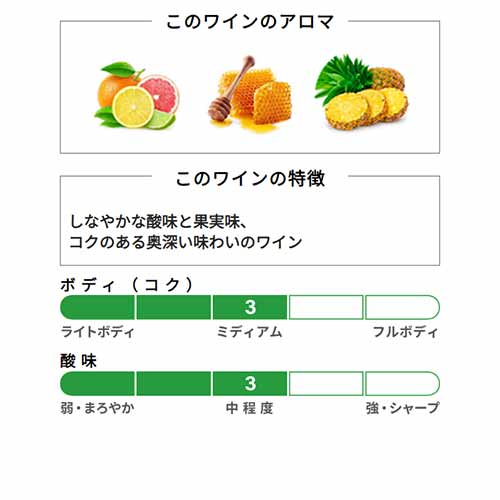Click the このワインのアロマ heading

[250, 22]
